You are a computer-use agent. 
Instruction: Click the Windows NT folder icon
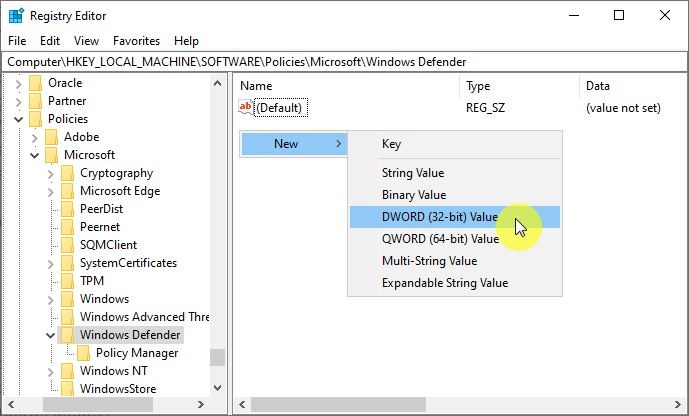coord(67,371)
